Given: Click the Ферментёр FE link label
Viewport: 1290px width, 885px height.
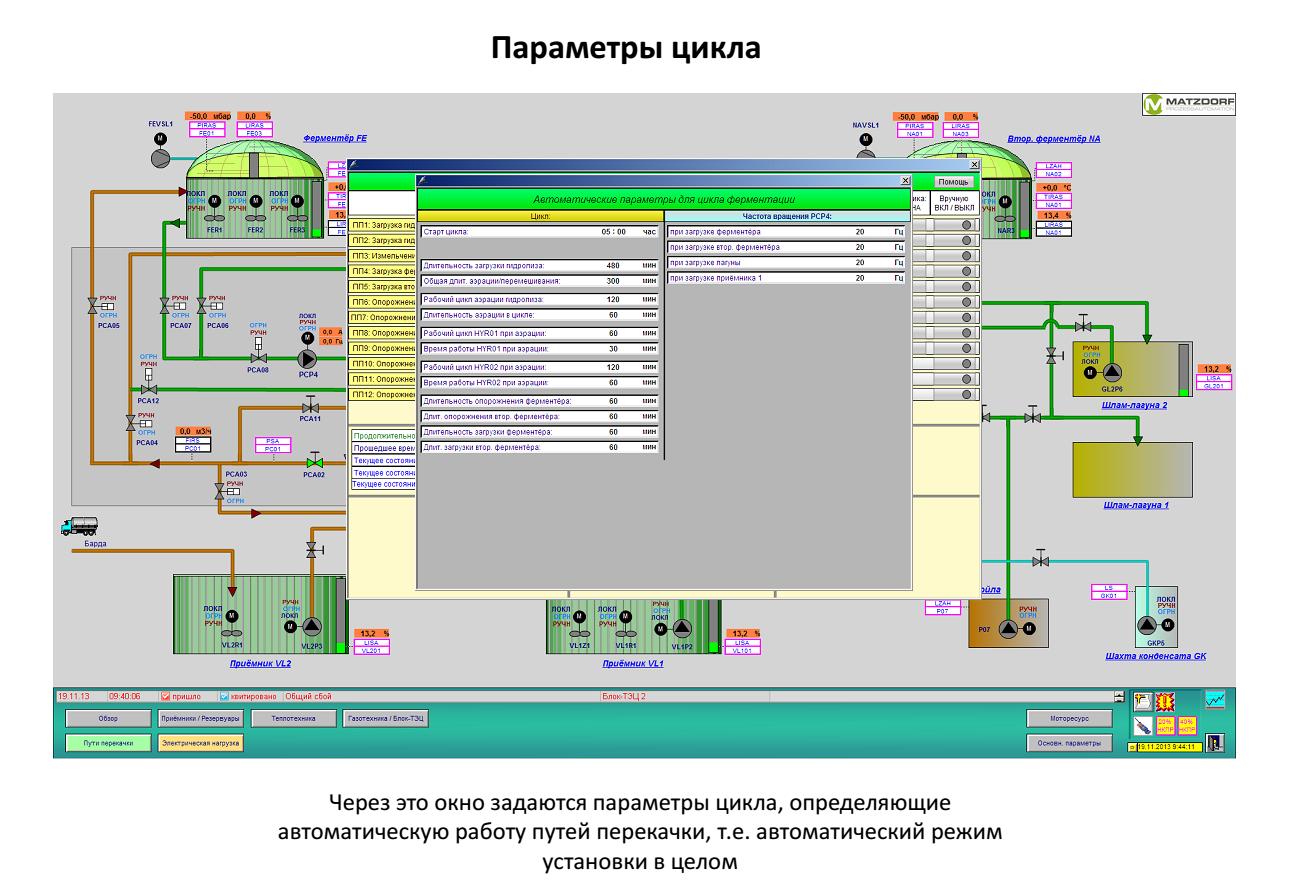Looking at the screenshot, I should tap(335, 140).
